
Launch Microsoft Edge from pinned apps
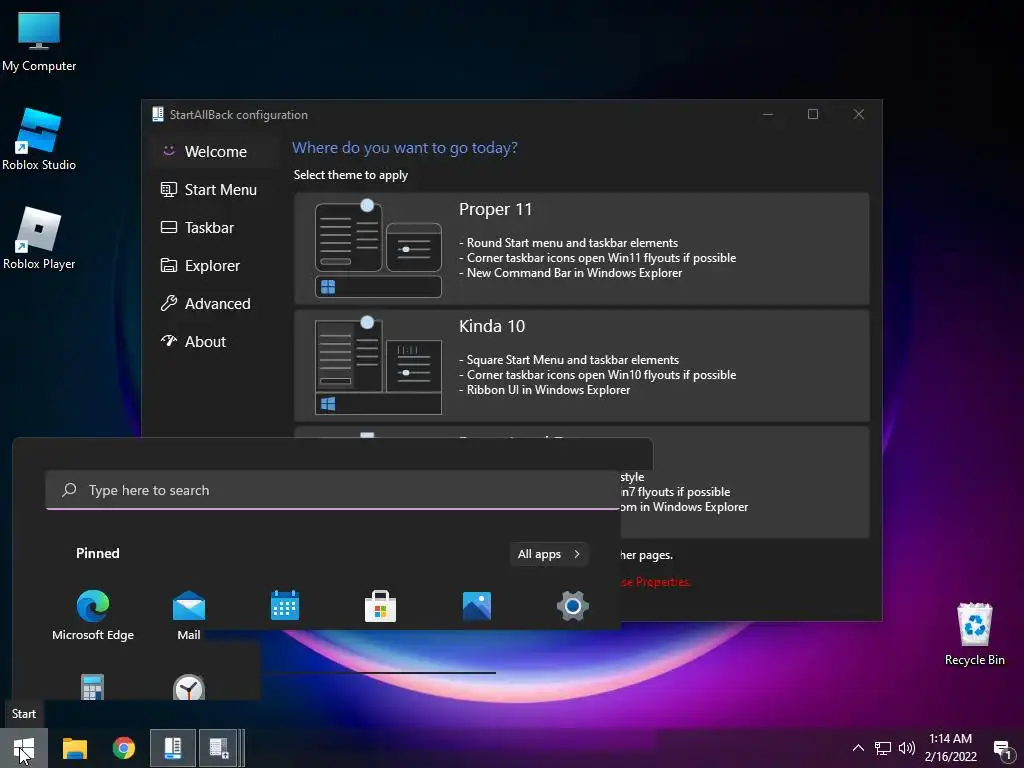click(x=93, y=615)
